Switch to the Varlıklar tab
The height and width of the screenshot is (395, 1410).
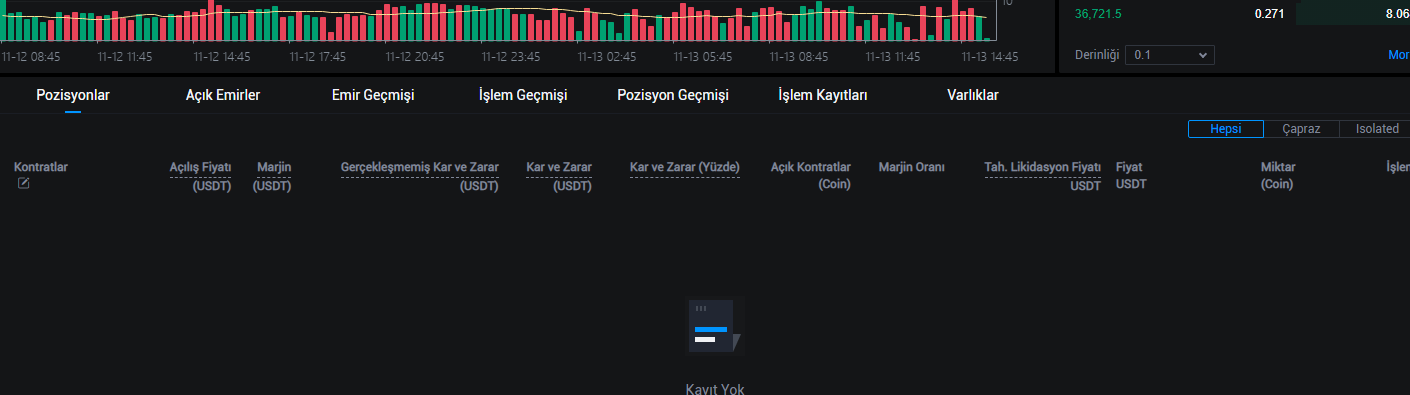(x=973, y=95)
